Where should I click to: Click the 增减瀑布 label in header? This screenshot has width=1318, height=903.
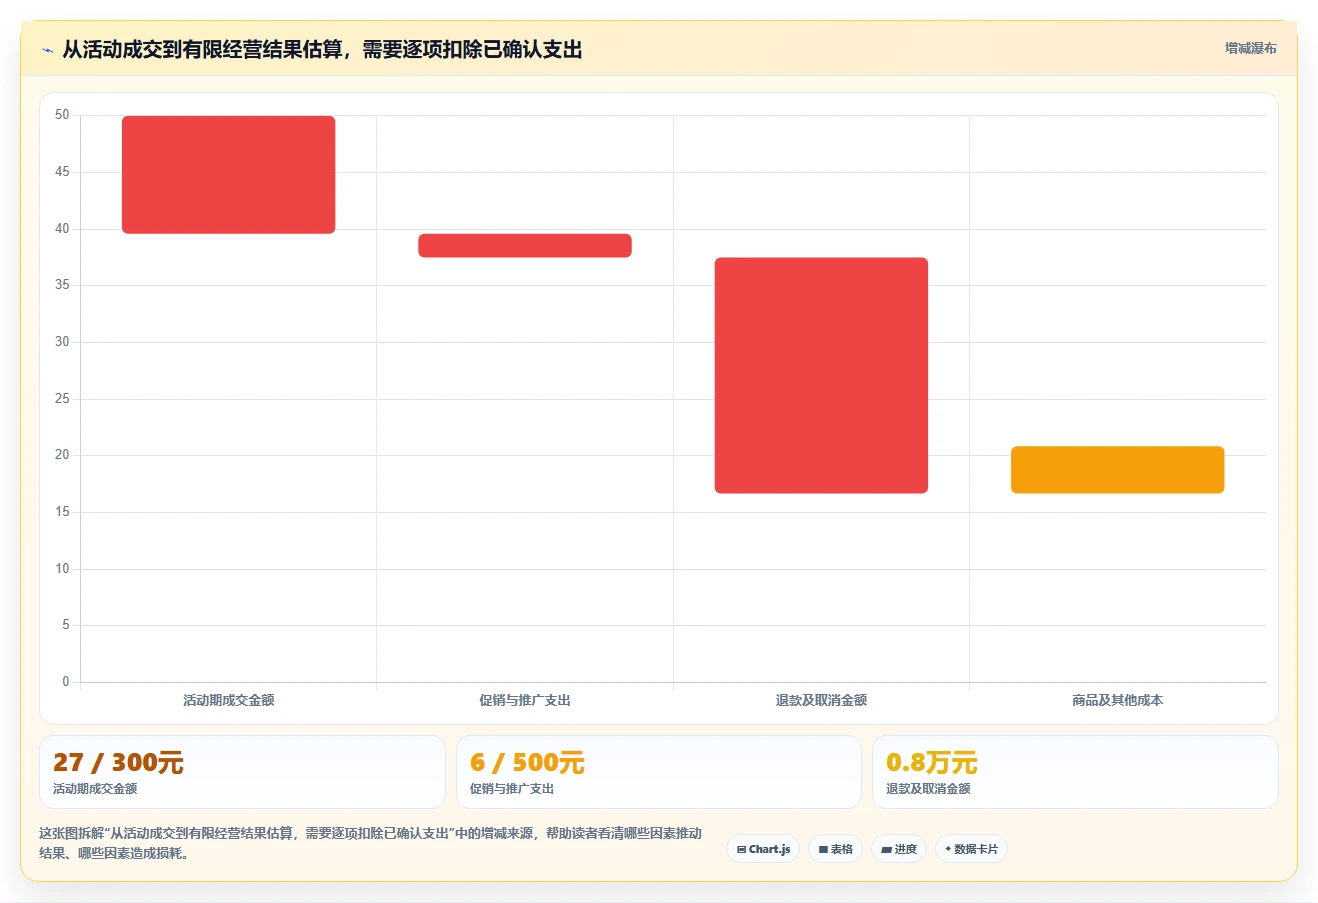pyautogui.click(x=1251, y=48)
